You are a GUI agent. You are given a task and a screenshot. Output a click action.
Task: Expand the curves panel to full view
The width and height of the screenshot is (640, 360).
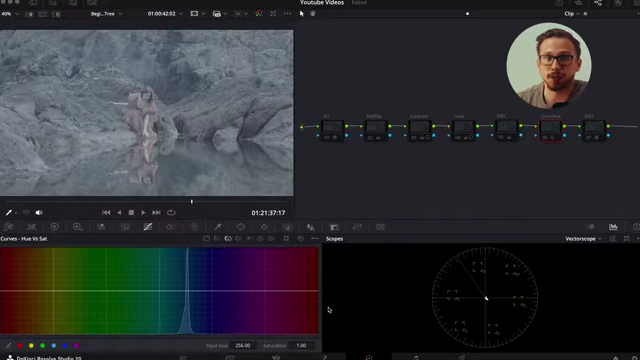coord(286,239)
